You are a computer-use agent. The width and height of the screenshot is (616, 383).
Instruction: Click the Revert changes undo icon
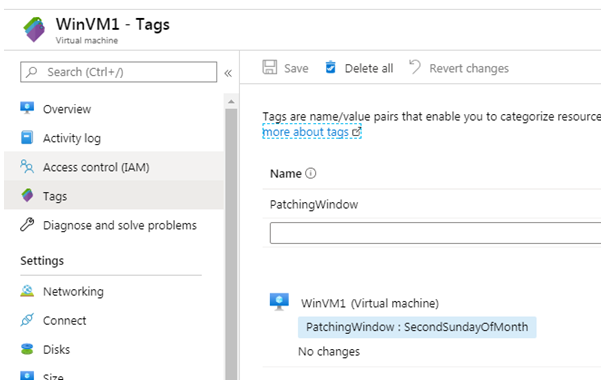(415, 67)
